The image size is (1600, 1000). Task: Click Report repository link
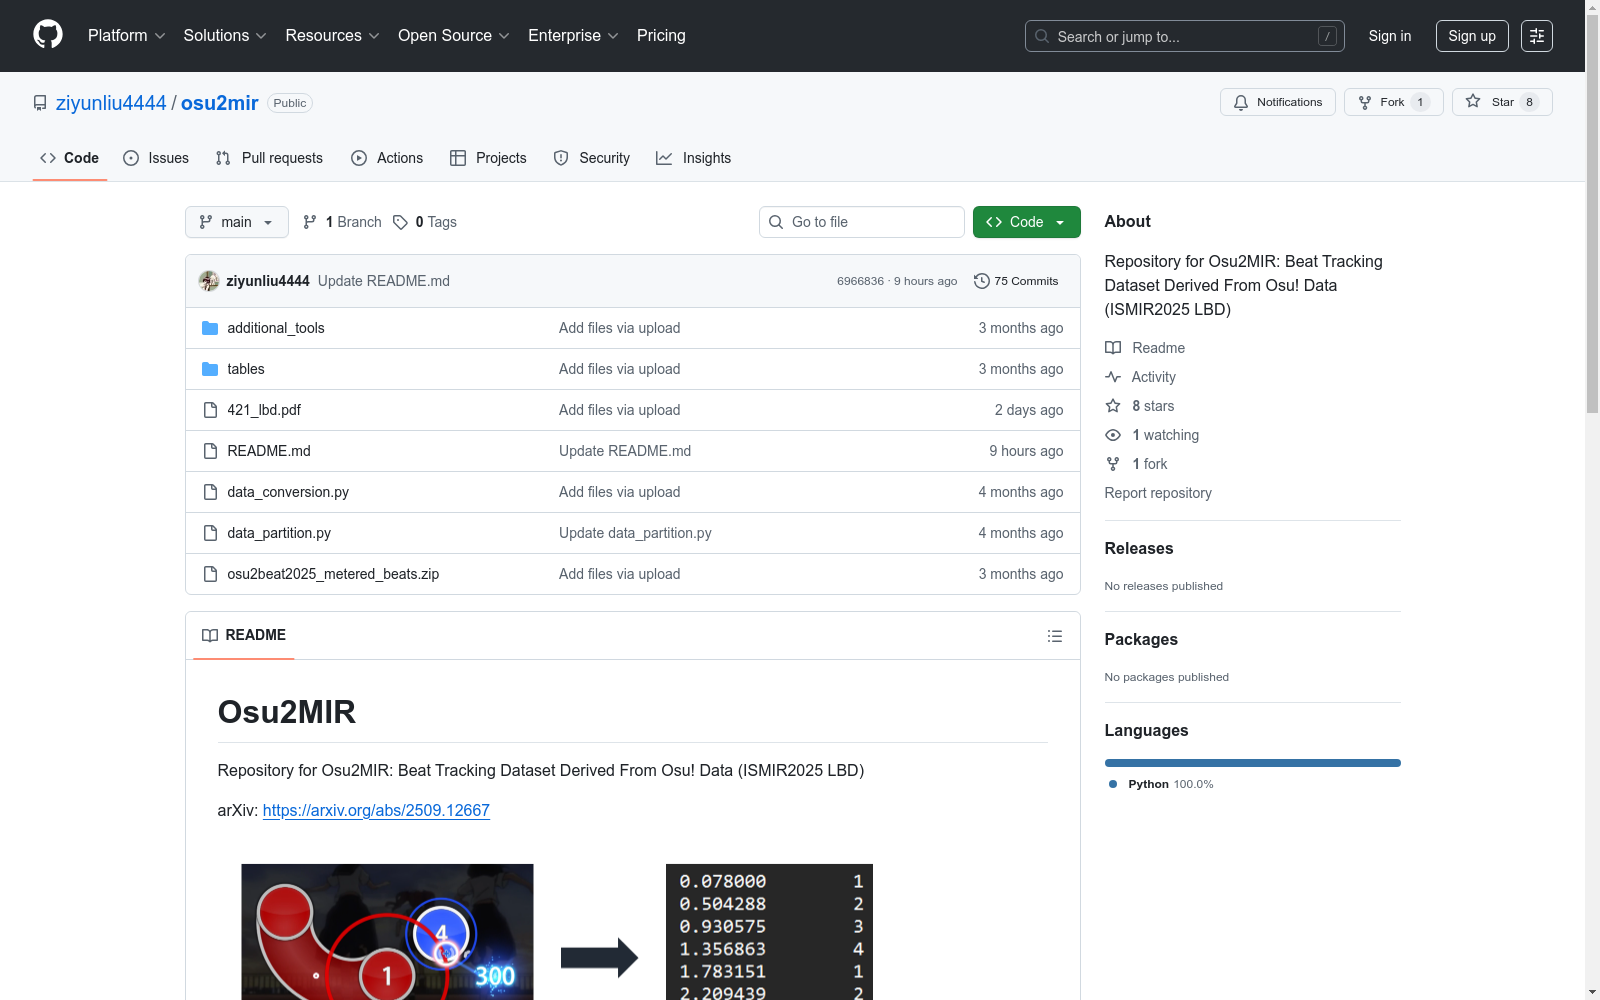point(1158,493)
